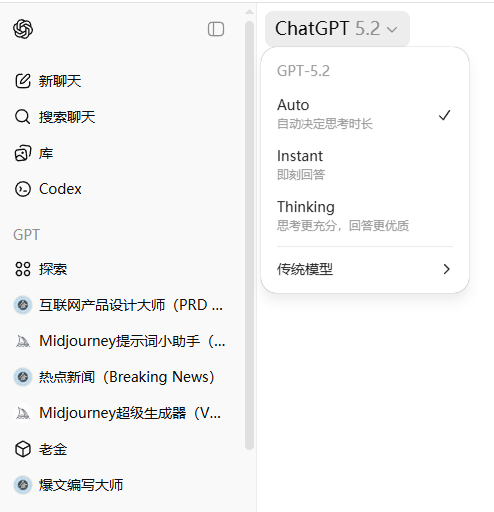Click the cube icon next to 老金
The height and width of the screenshot is (512, 494).
coord(23,449)
